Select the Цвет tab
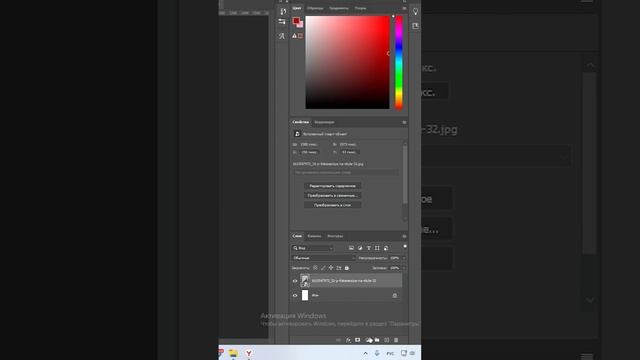The width and height of the screenshot is (640, 360). 297,8
